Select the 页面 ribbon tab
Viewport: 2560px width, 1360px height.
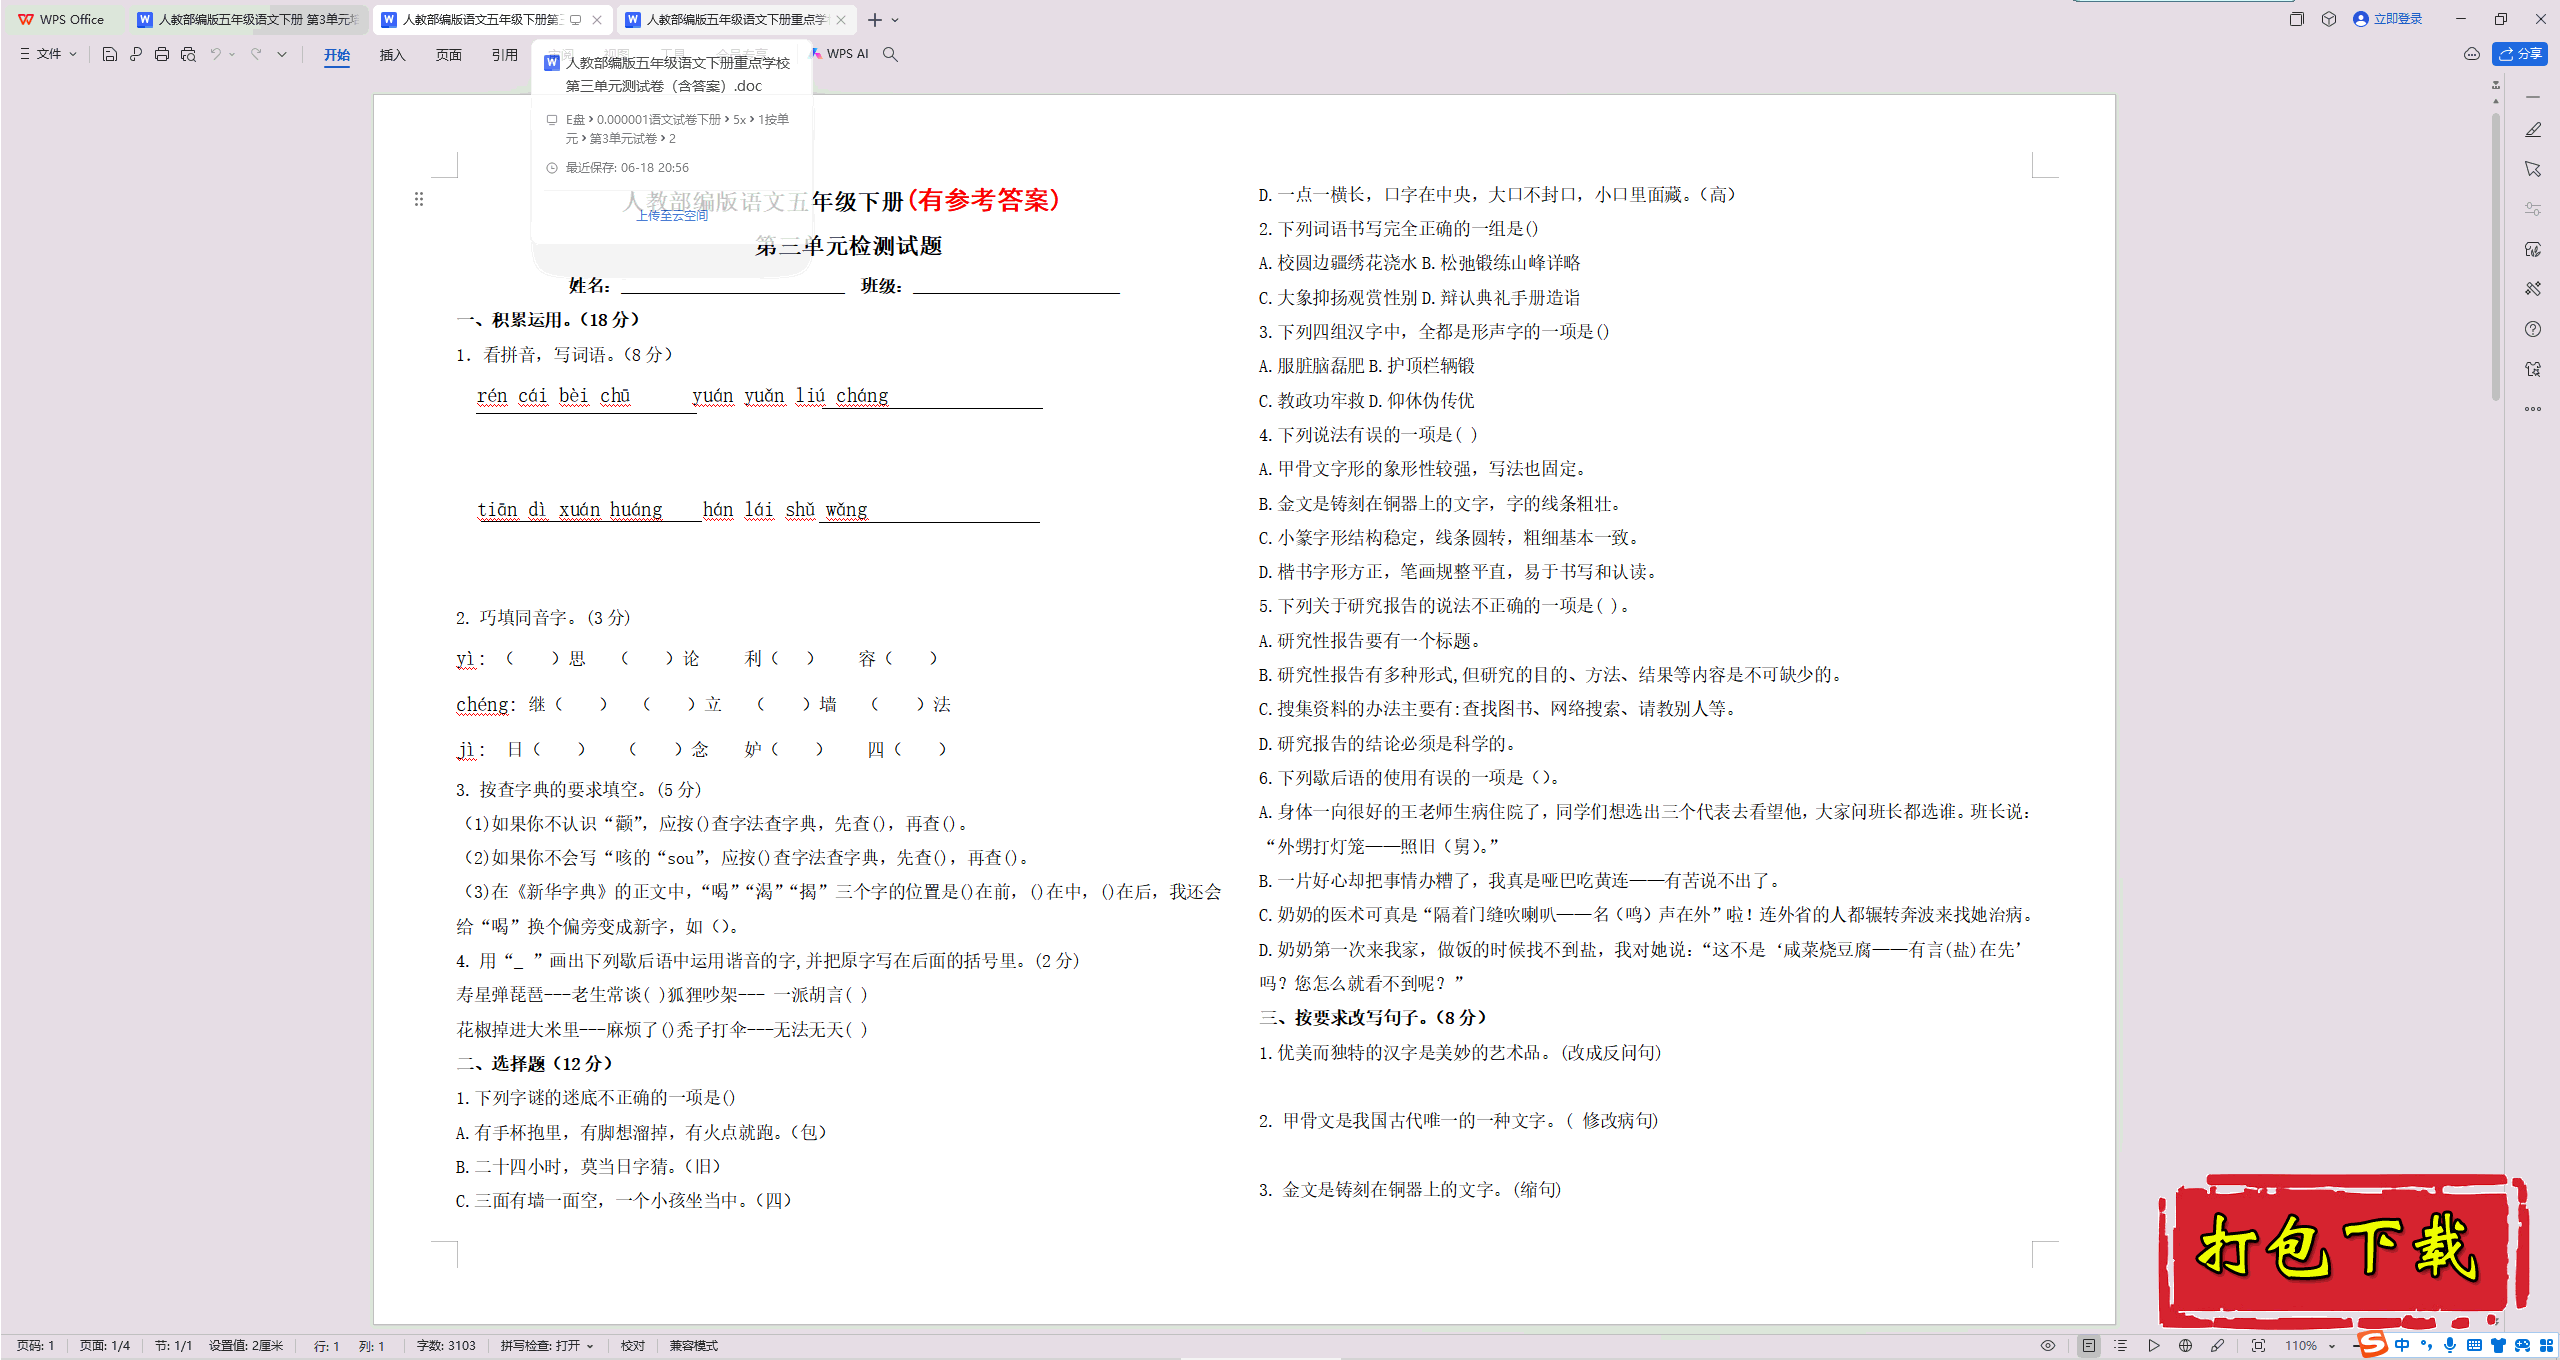(449, 55)
